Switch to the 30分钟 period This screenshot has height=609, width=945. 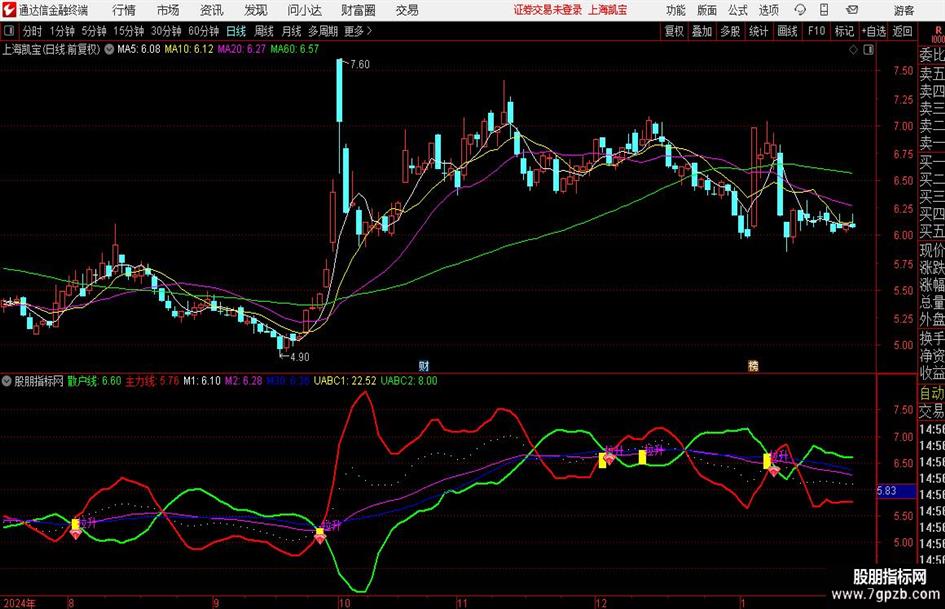[x=166, y=31]
